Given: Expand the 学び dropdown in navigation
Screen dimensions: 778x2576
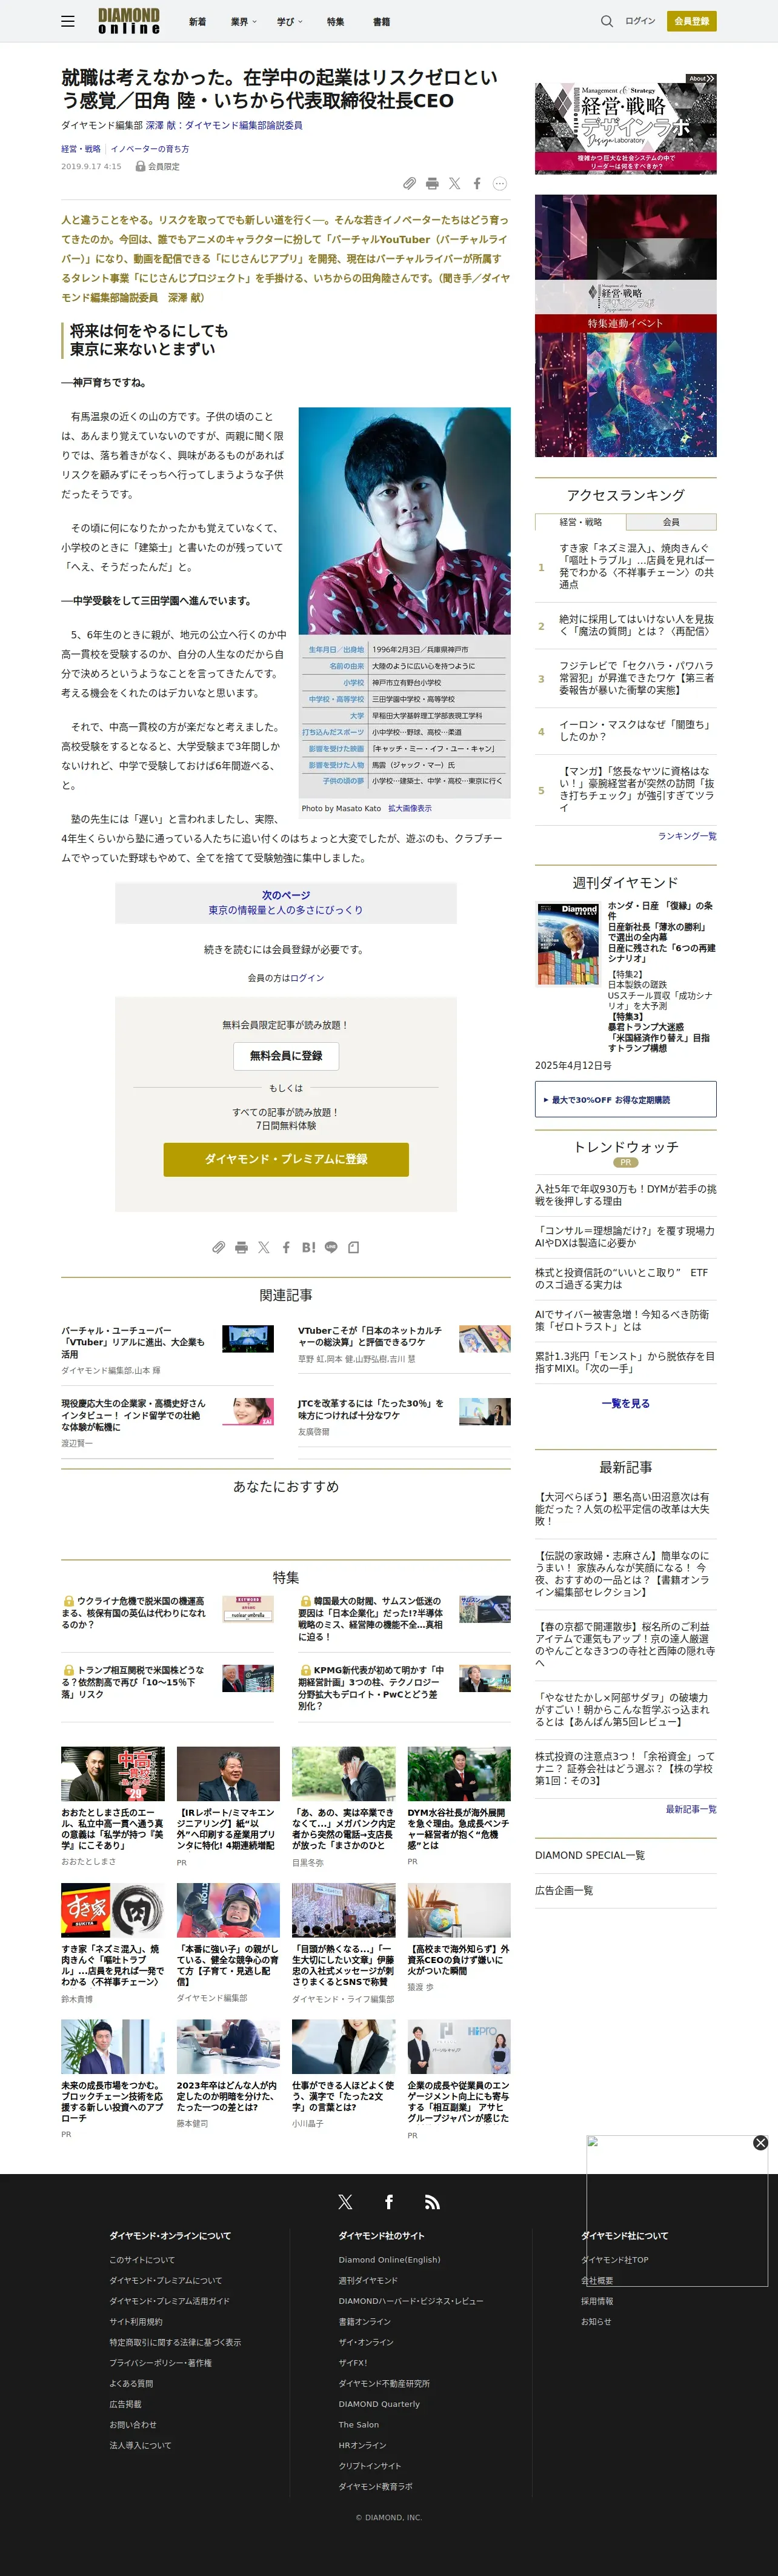Looking at the screenshot, I should tap(289, 21).
